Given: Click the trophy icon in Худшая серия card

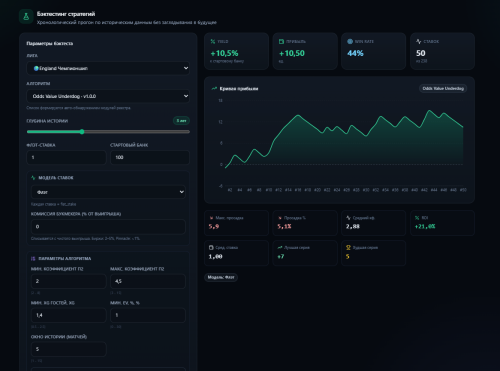Looking at the screenshot, I should click(x=348, y=247).
